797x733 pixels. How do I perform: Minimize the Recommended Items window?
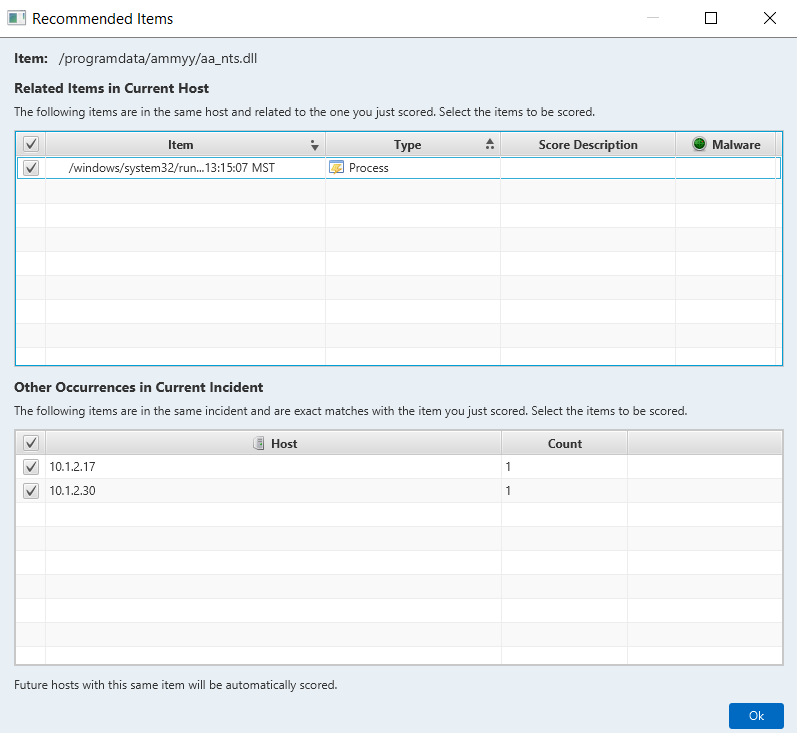pyautogui.click(x=653, y=18)
